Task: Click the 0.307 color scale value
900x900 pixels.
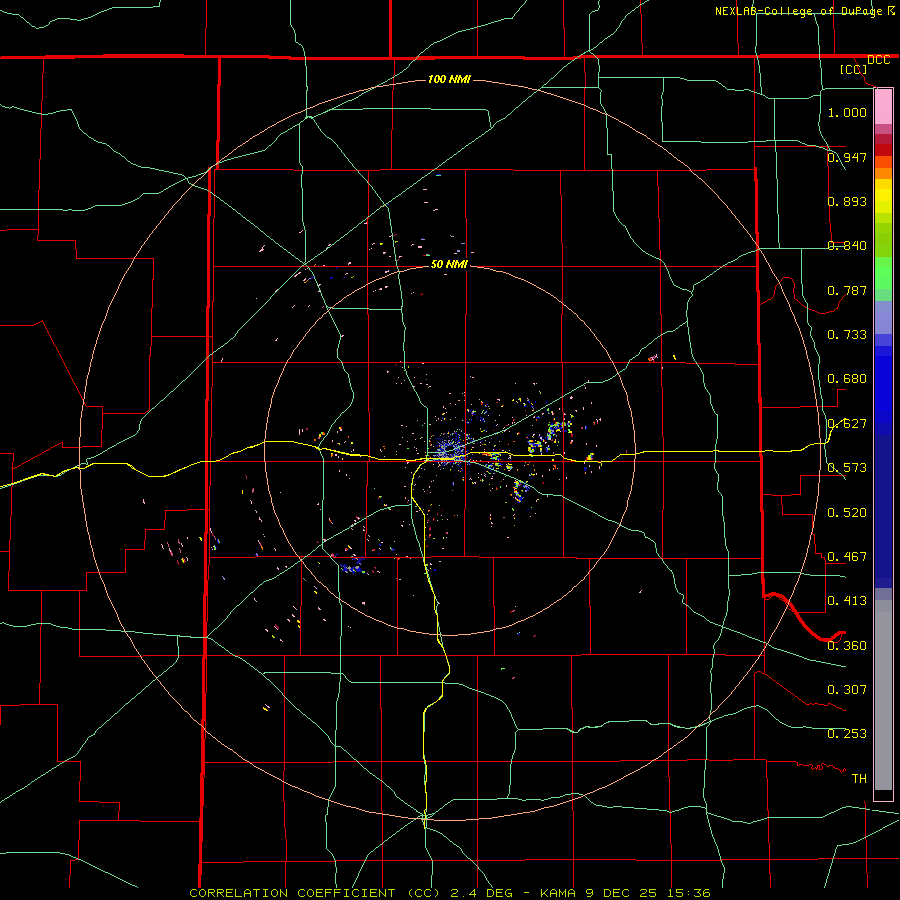Action: coord(847,690)
